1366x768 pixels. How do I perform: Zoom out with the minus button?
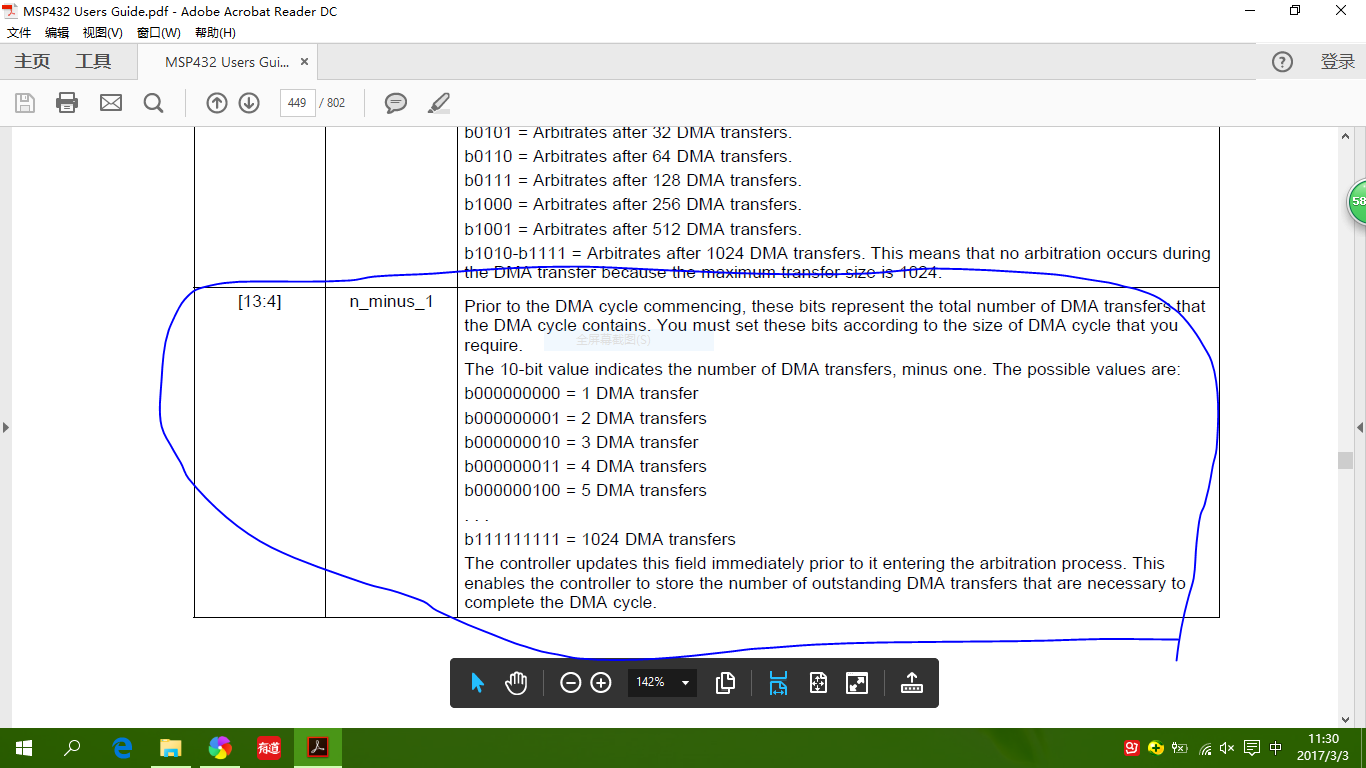tap(570, 682)
